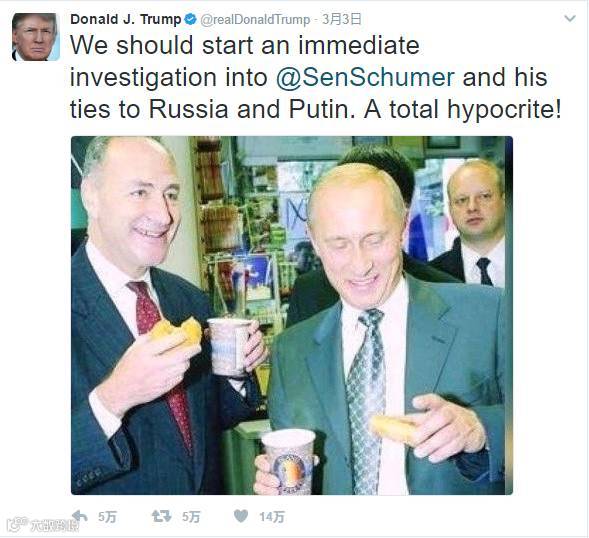This screenshot has width=589, height=538.
Task: Visit the @realDonaldTrump handle link
Action: [x=255, y=20]
